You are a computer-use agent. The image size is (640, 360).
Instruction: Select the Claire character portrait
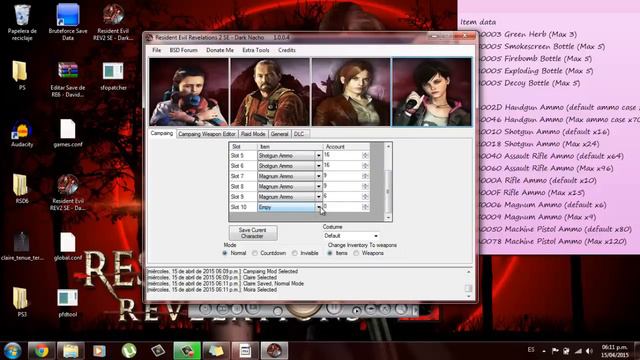click(x=351, y=92)
